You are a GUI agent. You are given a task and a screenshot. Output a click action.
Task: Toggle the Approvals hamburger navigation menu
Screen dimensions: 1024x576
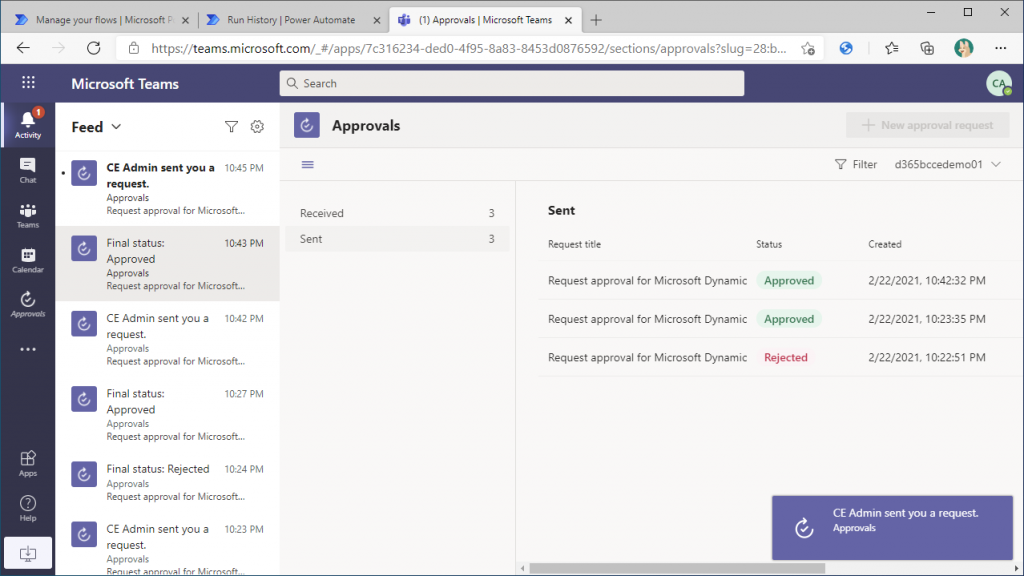(308, 165)
